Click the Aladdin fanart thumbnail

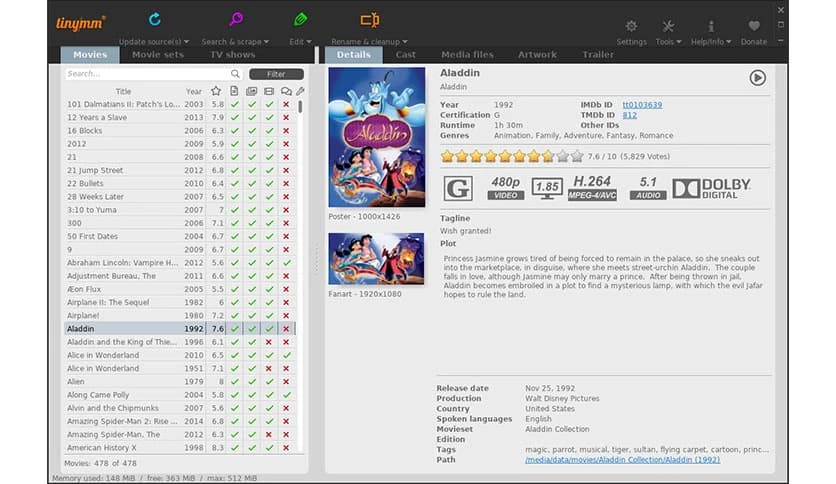tap(376, 259)
